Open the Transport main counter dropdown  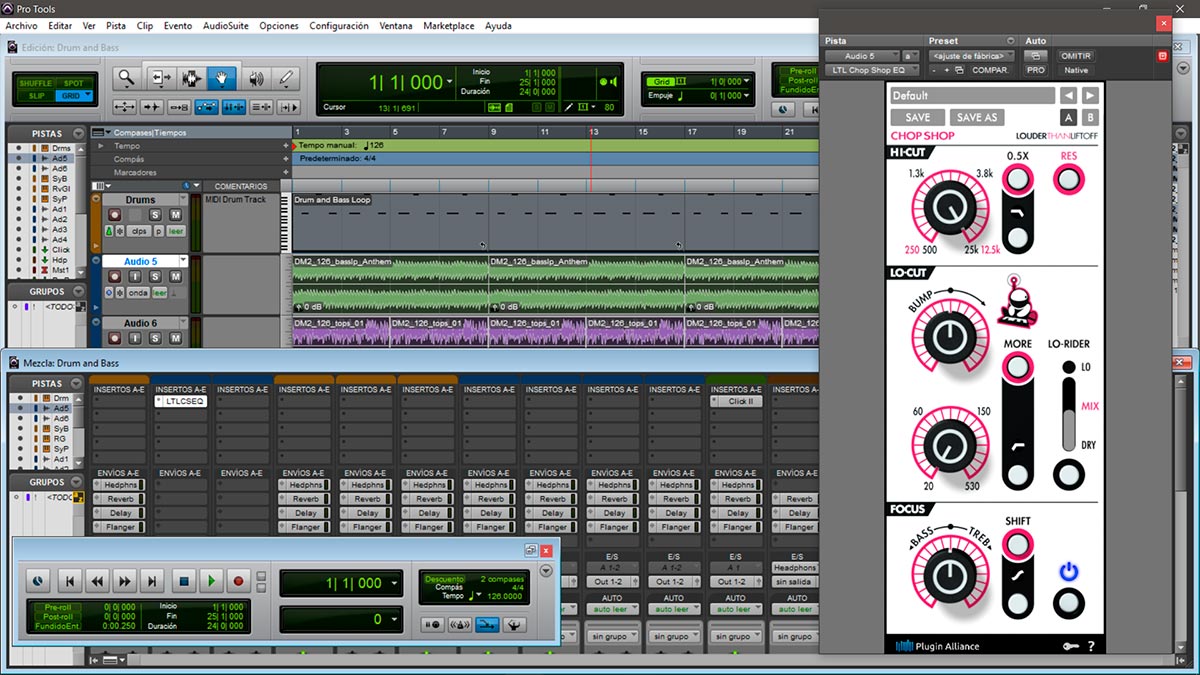[396, 583]
